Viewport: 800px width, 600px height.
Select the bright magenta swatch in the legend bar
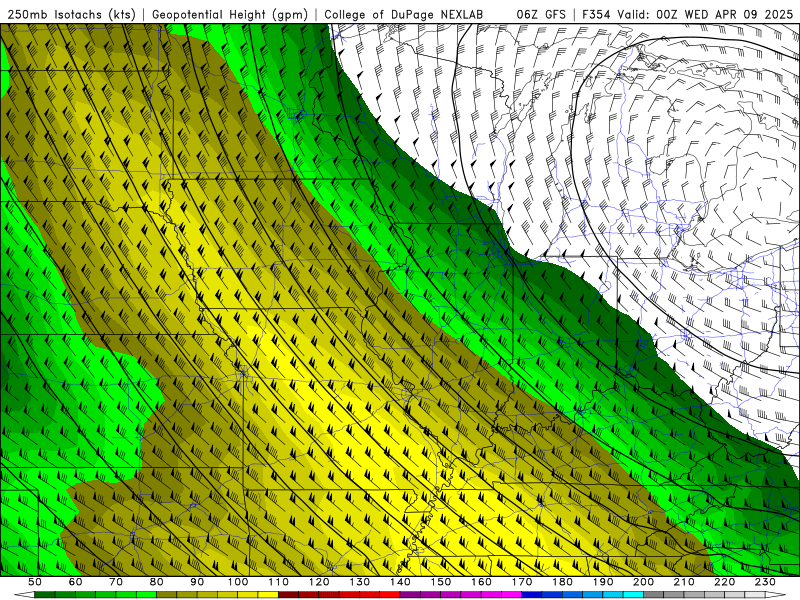pos(512,595)
